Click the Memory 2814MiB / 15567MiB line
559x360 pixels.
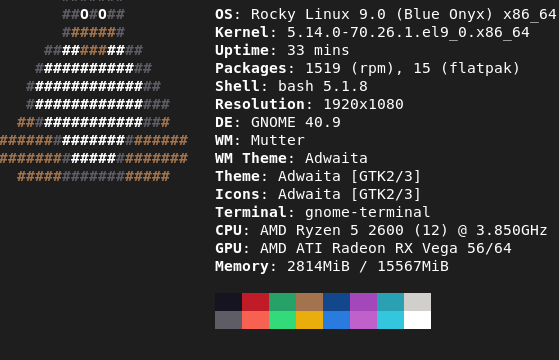332,267
